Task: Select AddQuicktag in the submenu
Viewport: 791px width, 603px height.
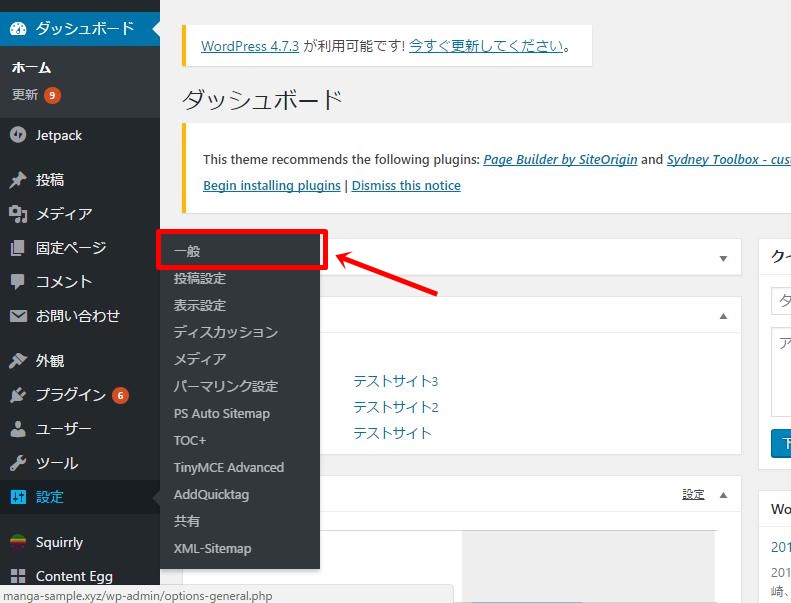Action: (240, 495)
